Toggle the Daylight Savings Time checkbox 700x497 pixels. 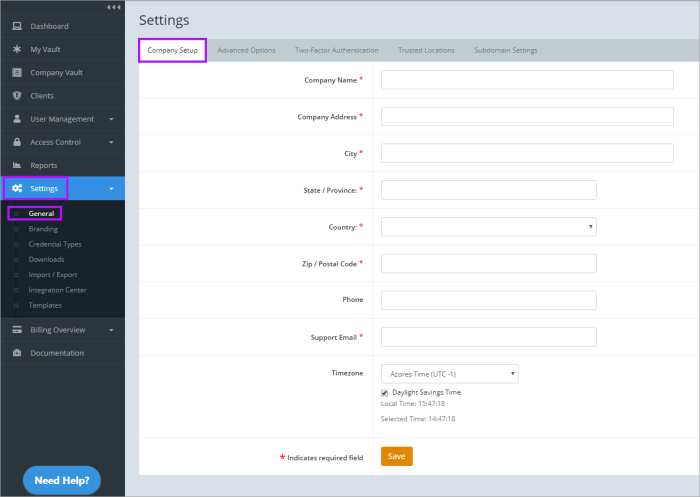tap(385, 393)
